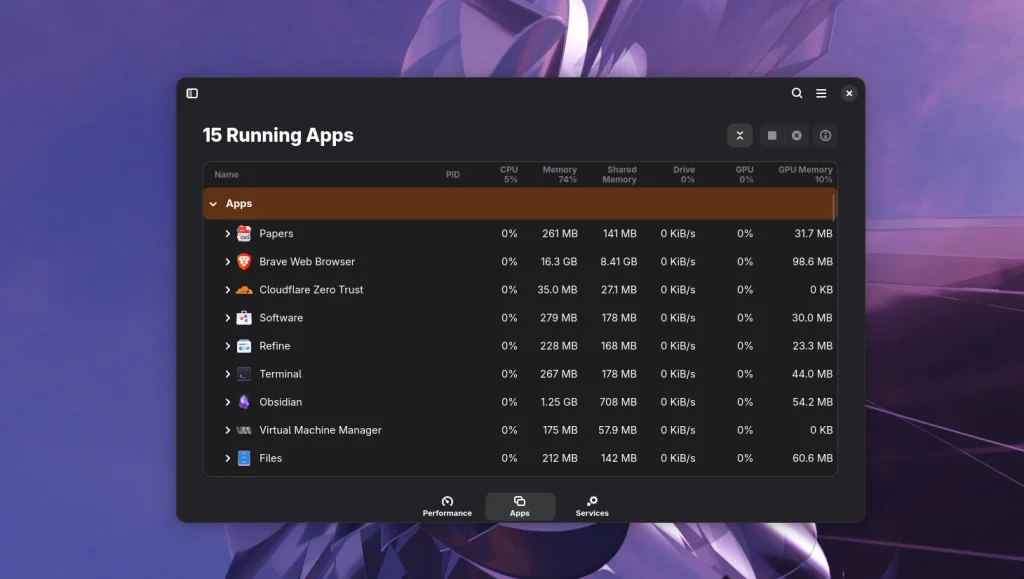This screenshot has width=1024, height=579.
Task: Sort apps by the Memory column
Action: point(559,173)
